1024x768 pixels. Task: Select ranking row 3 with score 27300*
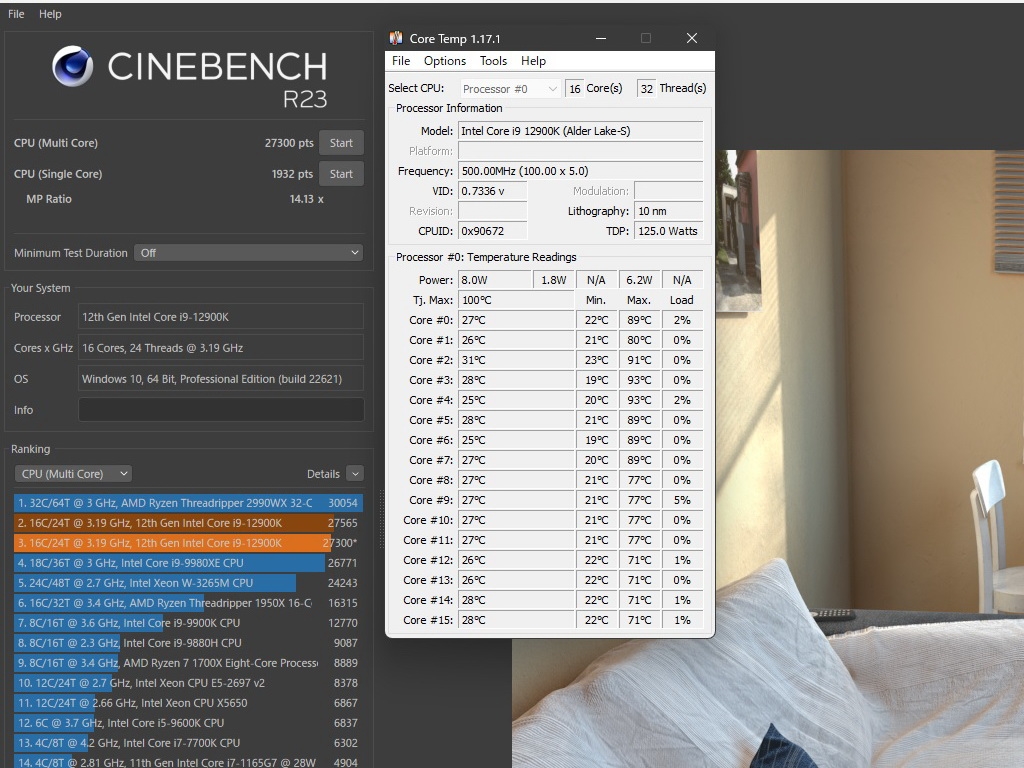tap(188, 543)
